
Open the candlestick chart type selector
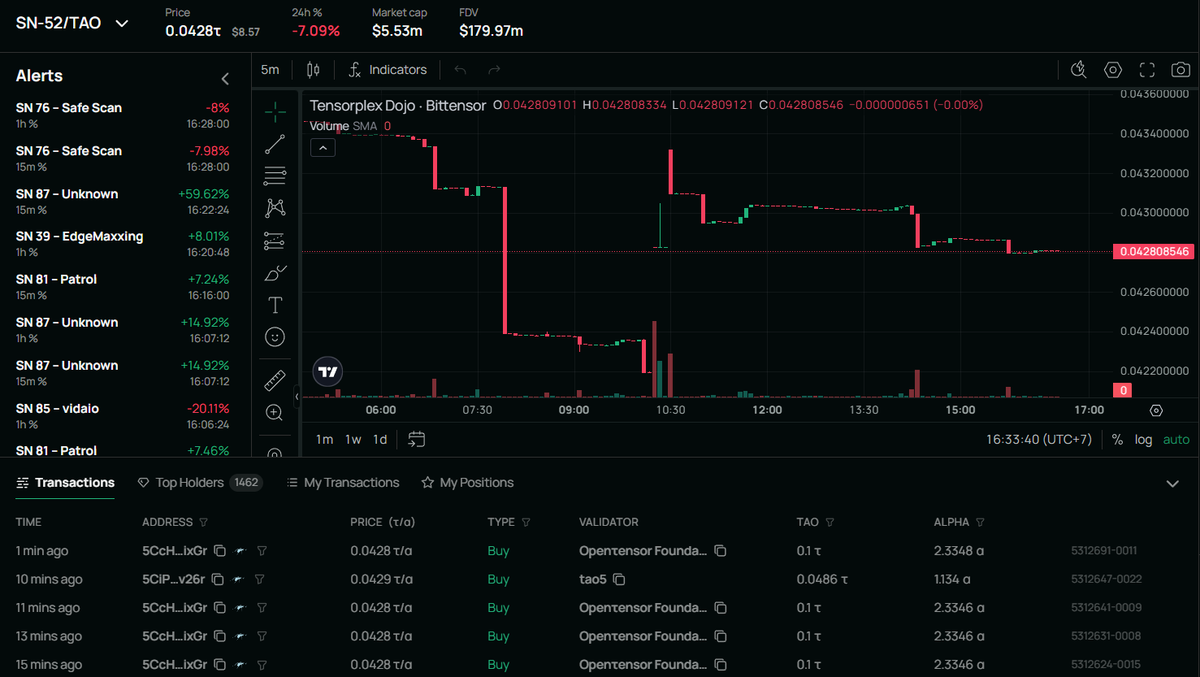pyautogui.click(x=313, y=70)
